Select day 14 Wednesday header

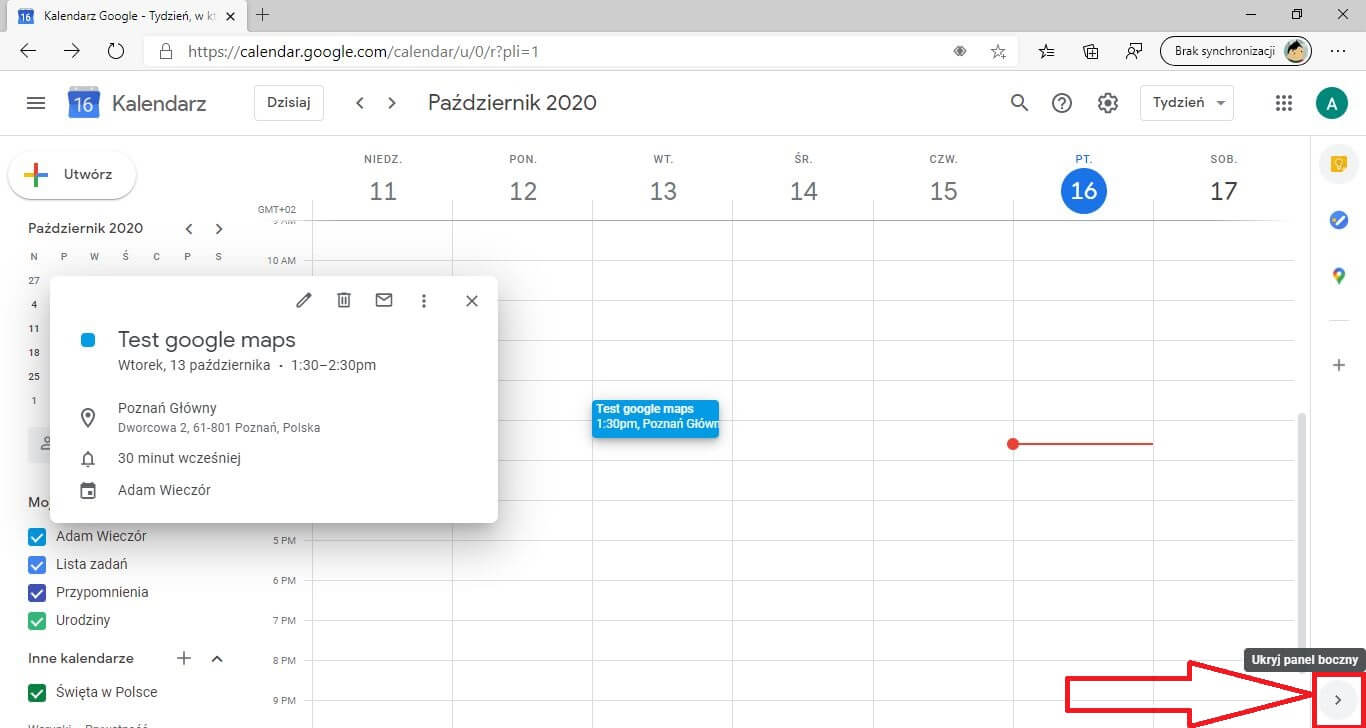click(804, 191)
